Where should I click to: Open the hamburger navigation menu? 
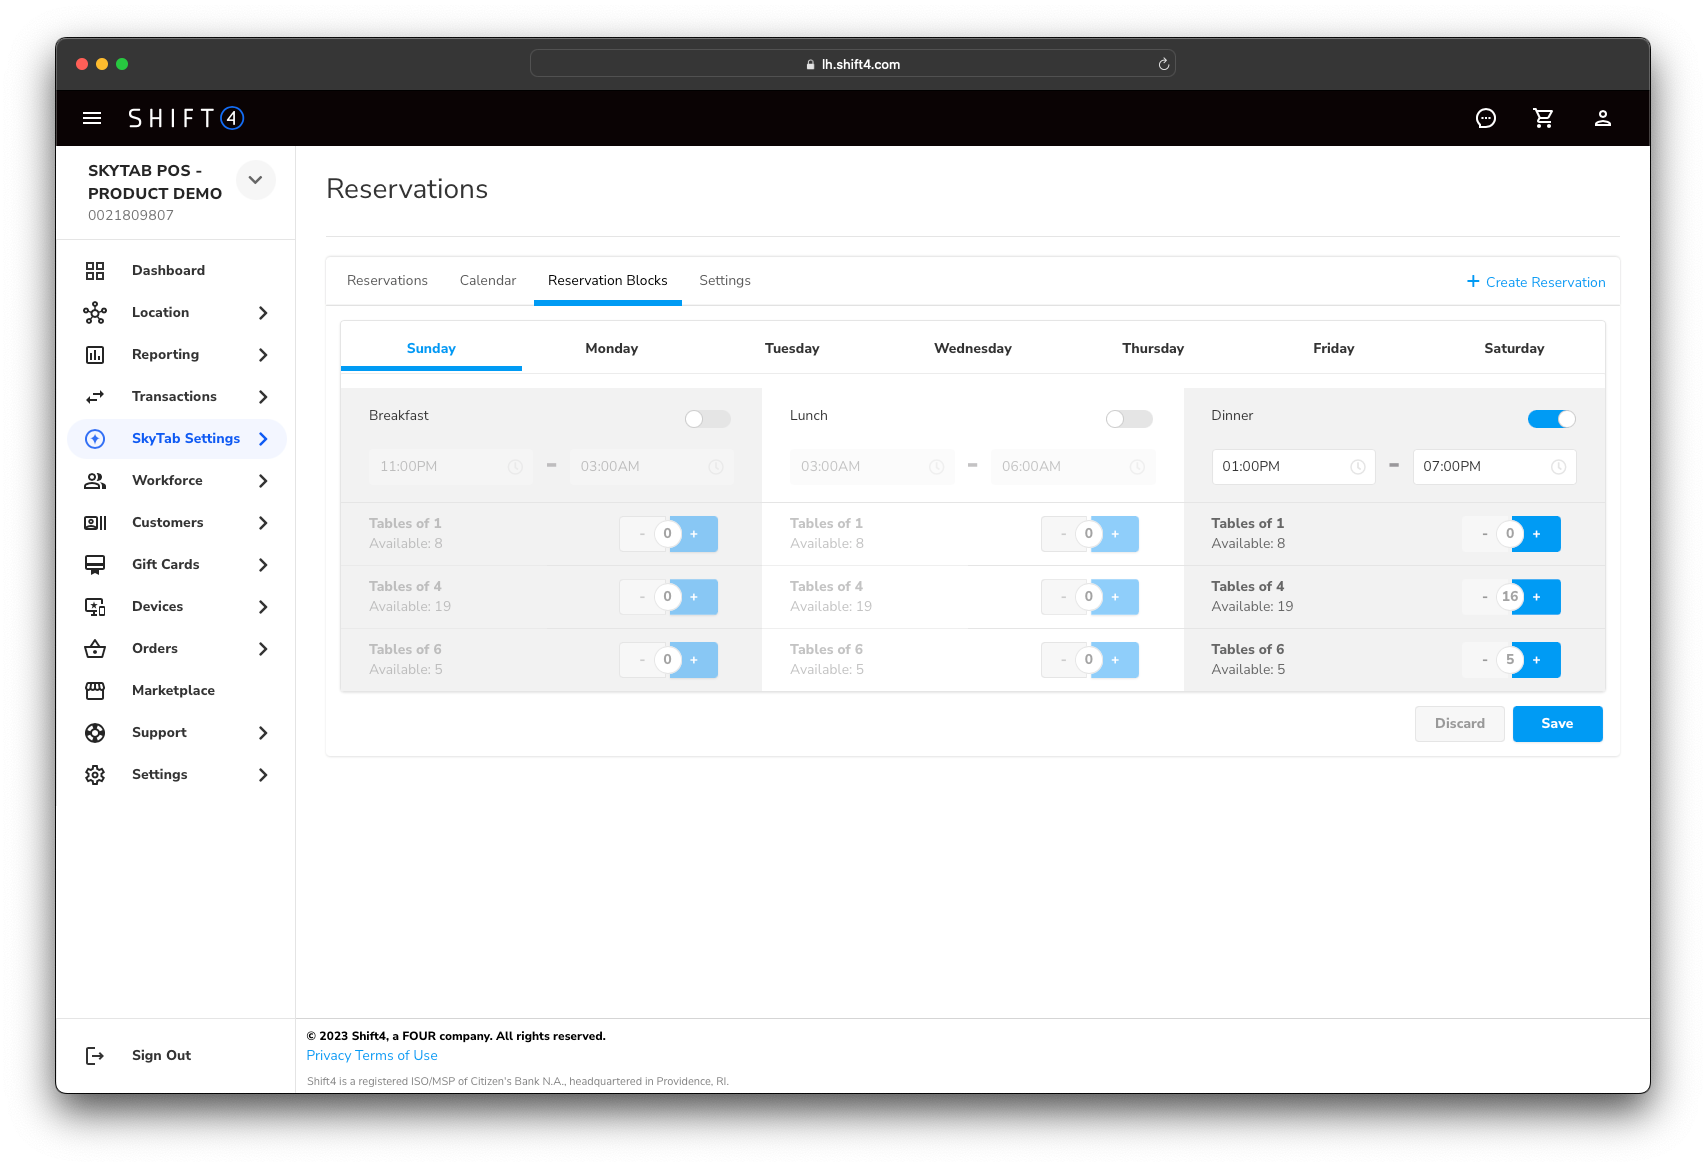click(92, 118)
